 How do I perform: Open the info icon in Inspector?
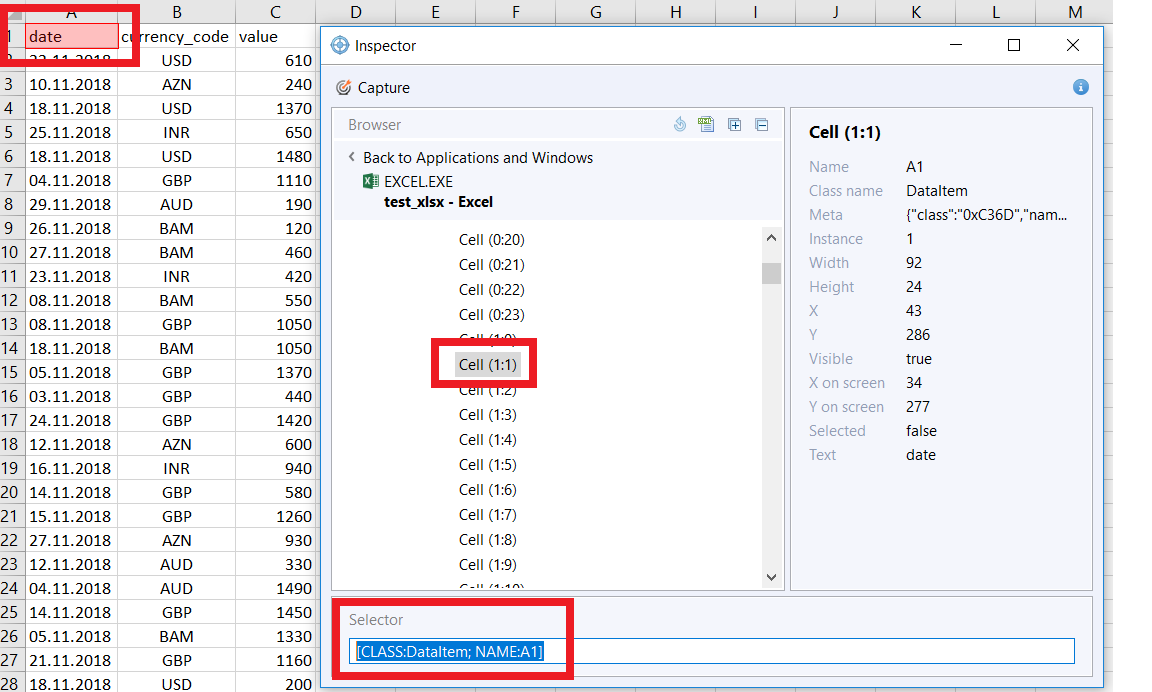pos(1080,87)
